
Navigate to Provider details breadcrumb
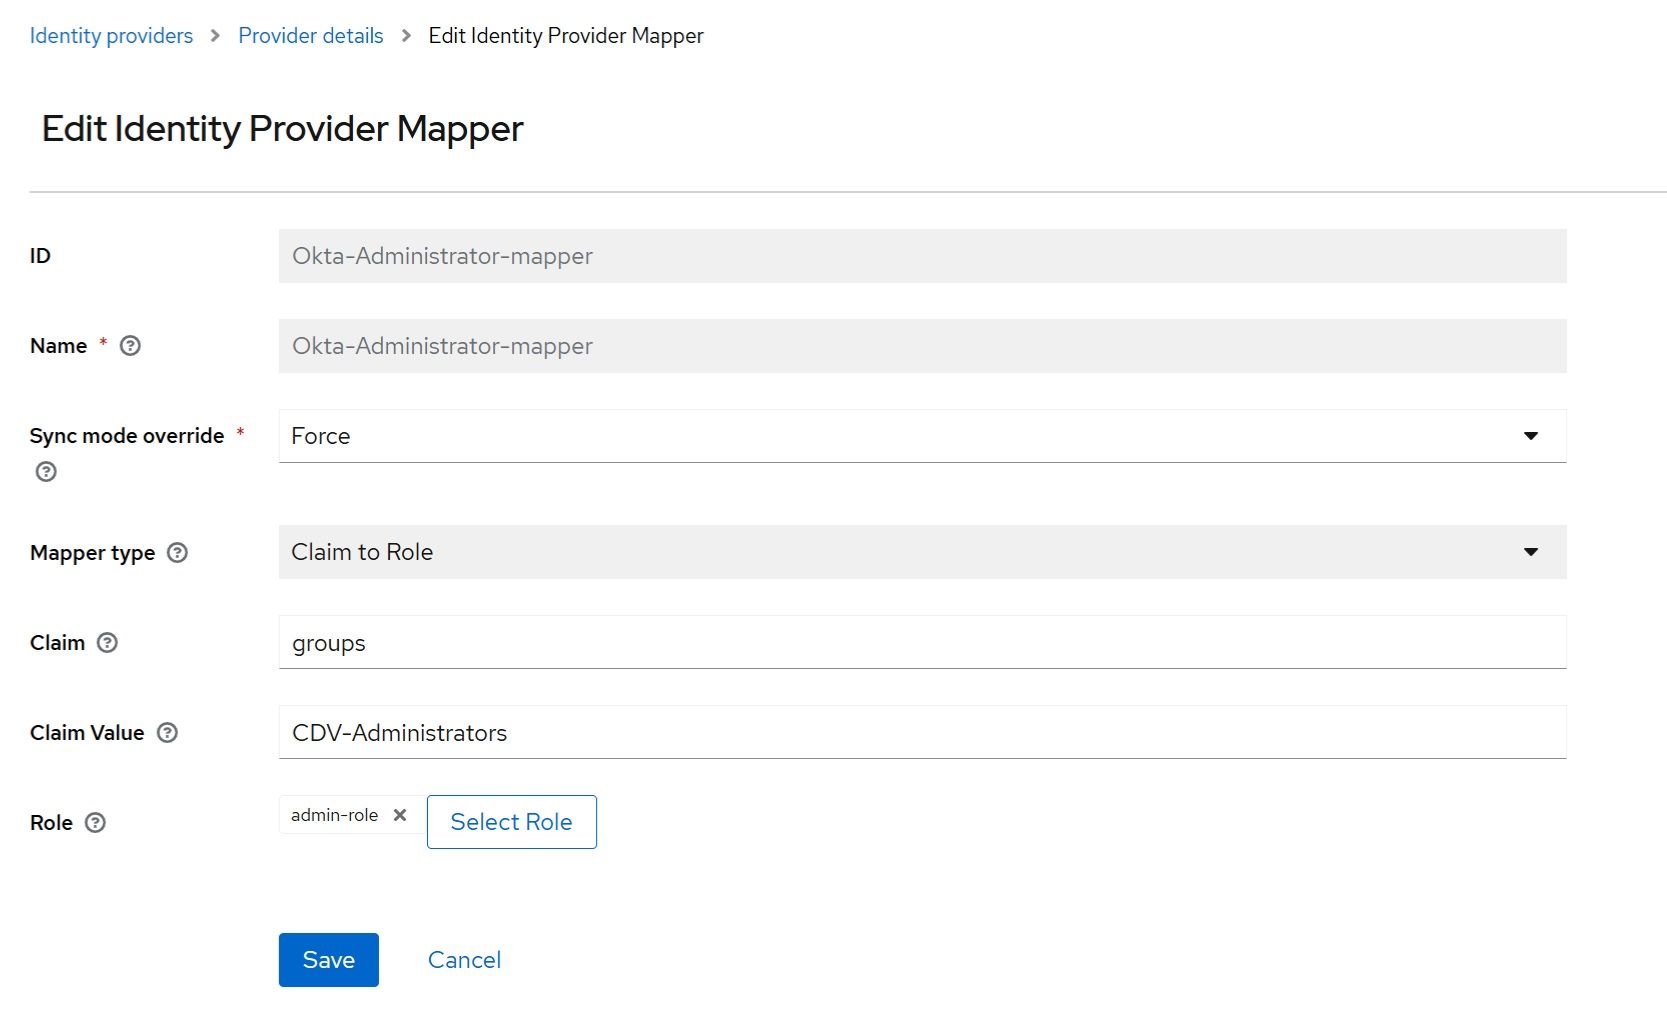point(310,36)
